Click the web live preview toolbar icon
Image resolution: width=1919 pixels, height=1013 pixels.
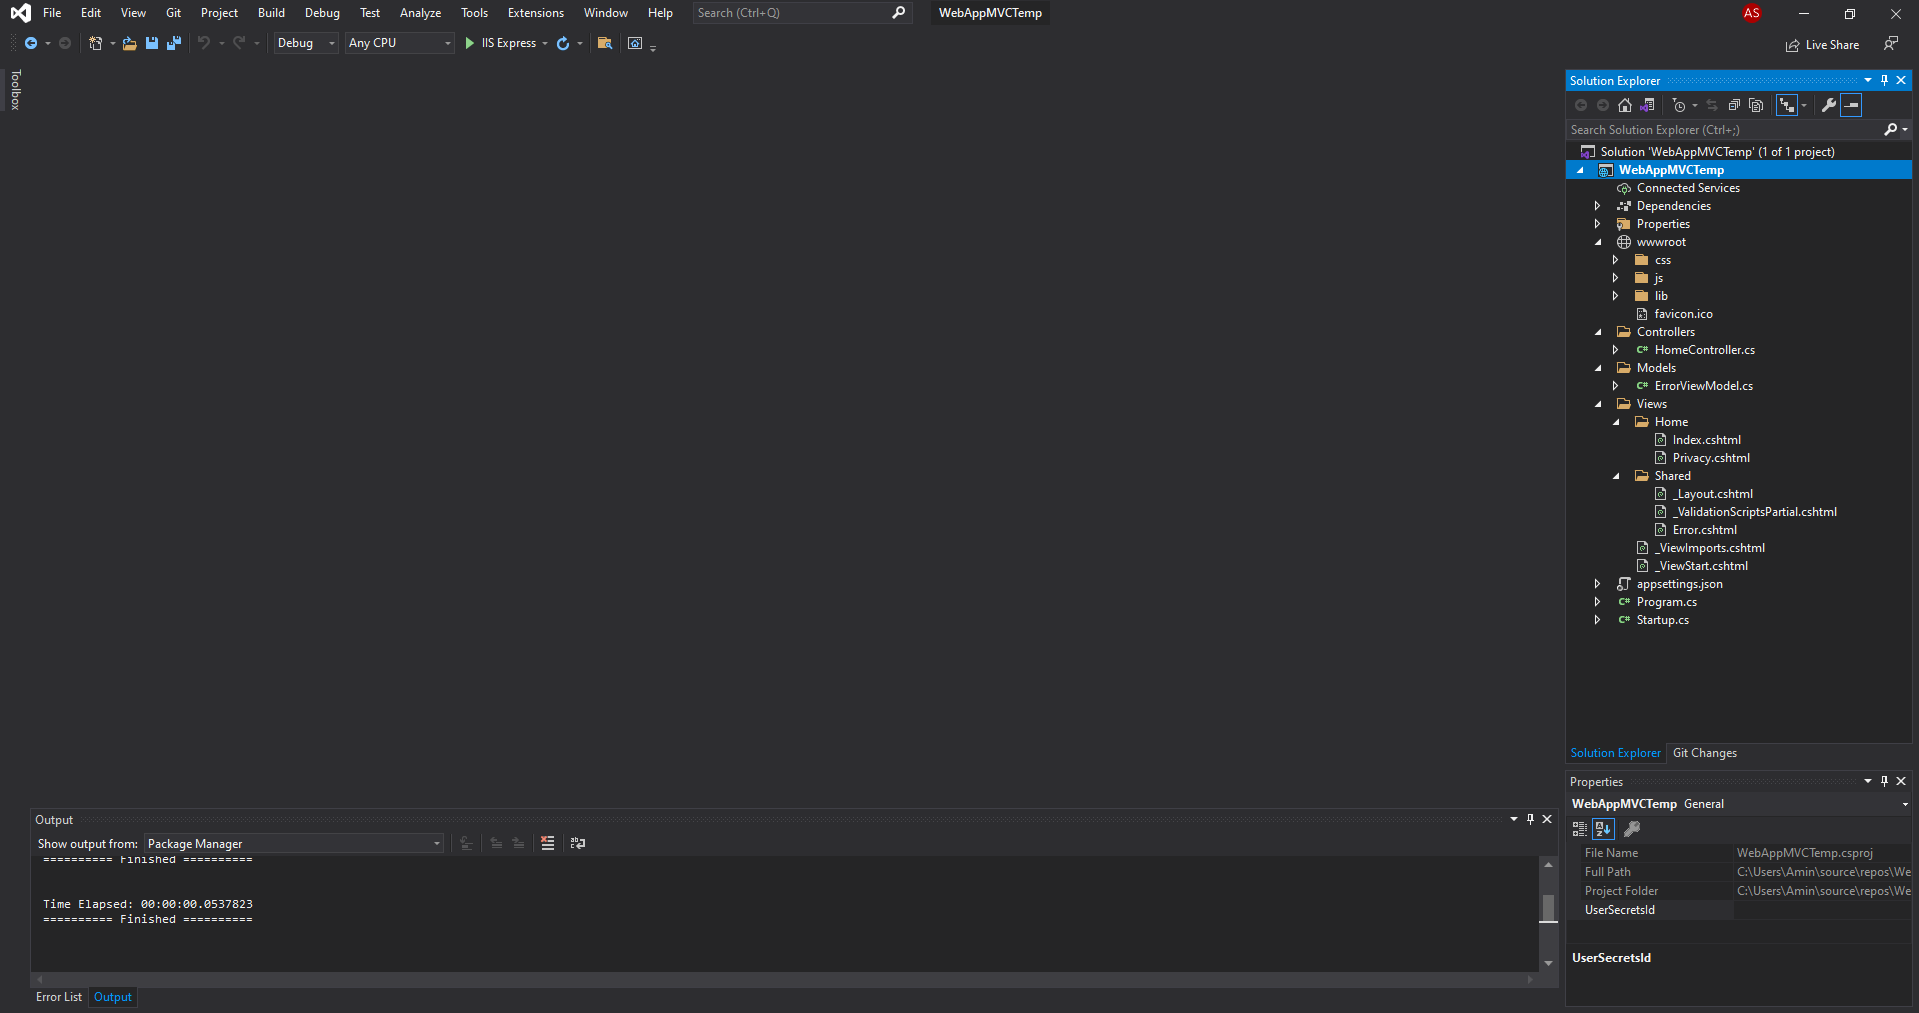pyautogui.click(x=635, y=43)
